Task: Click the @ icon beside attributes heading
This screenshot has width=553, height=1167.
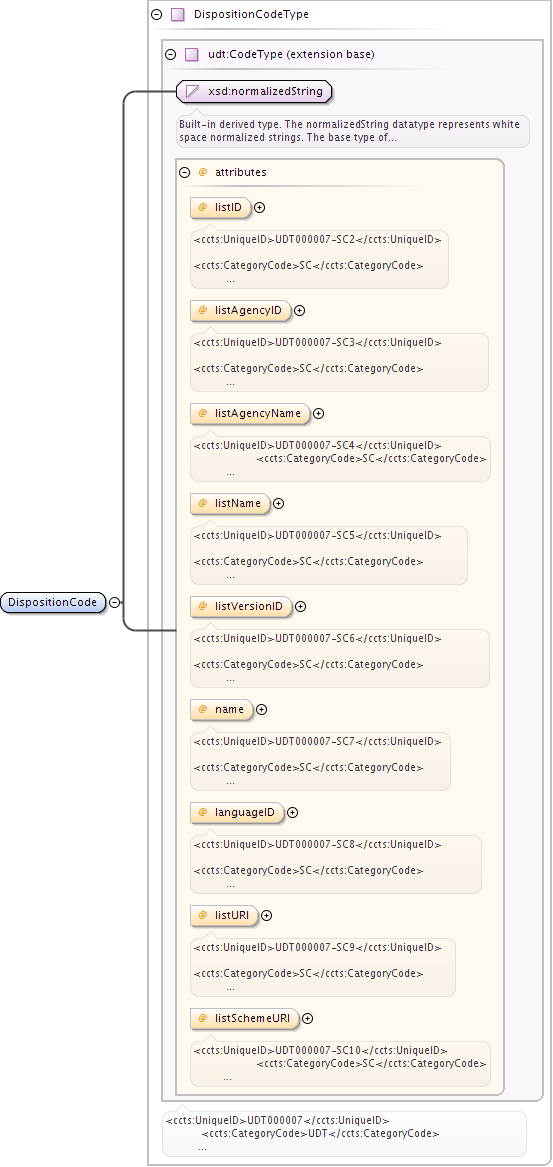Action: [202, 173]
